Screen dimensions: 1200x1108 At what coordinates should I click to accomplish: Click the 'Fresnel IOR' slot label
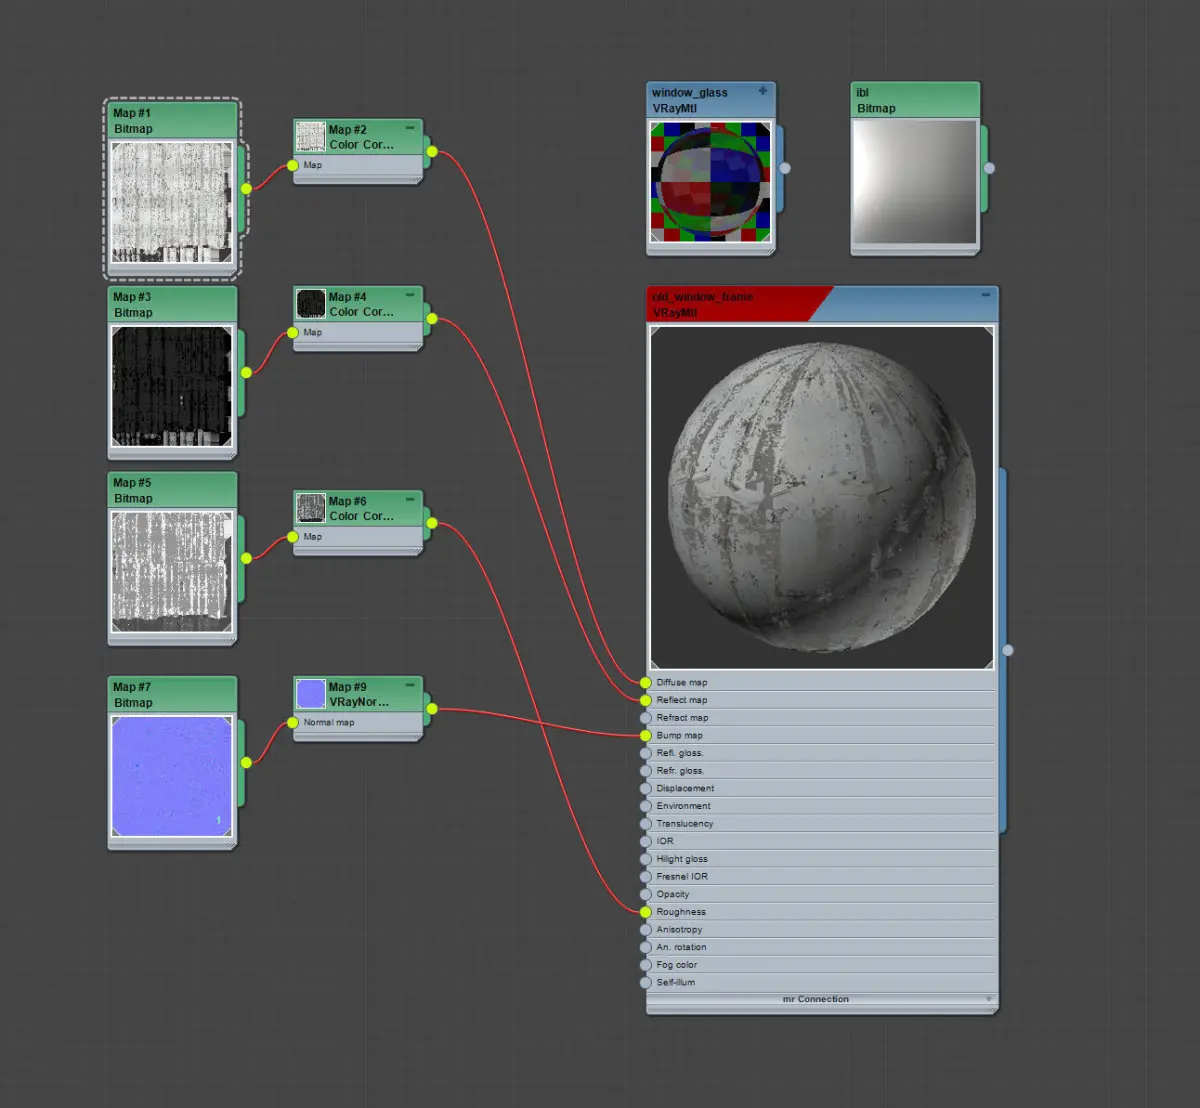pos(682,876)
